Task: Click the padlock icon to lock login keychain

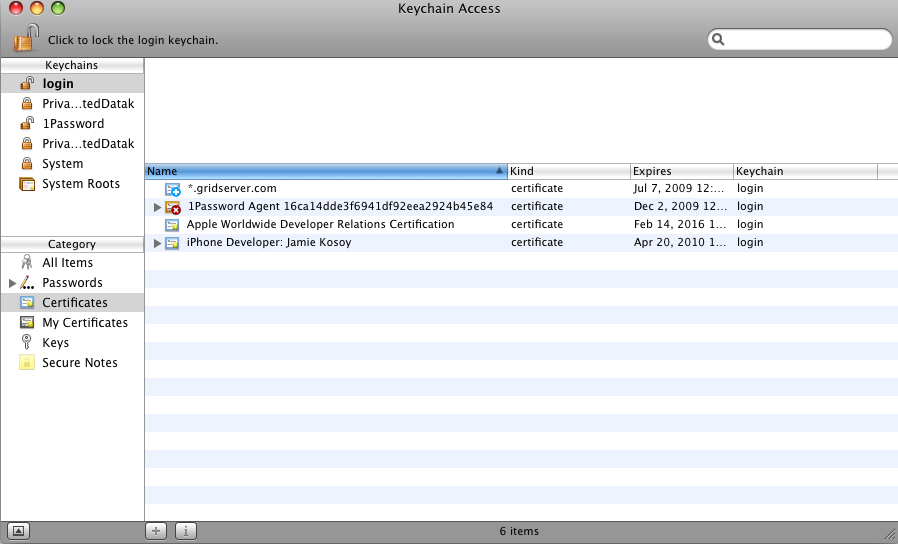Action: pos(26,39)
